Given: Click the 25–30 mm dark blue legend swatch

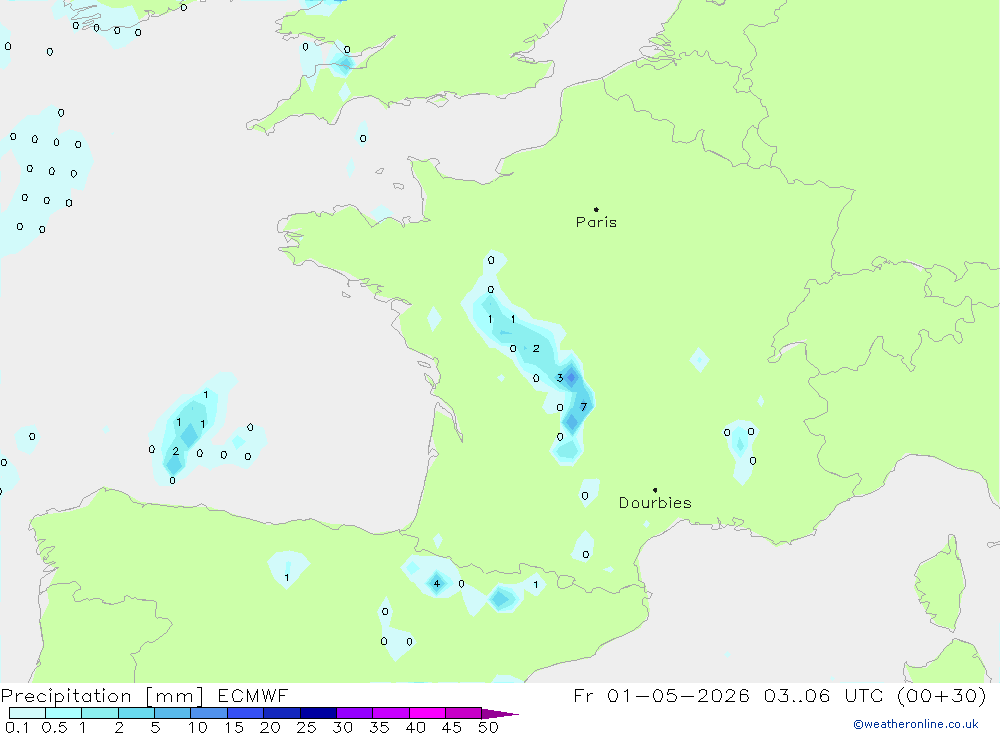Looking at the screenshot, I should (318, 713).
